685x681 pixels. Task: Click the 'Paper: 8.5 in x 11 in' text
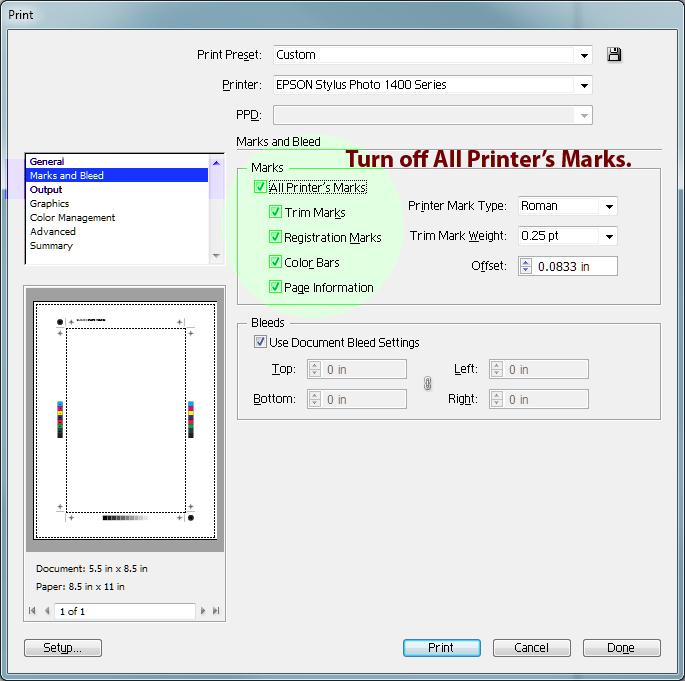pos(80,586)
